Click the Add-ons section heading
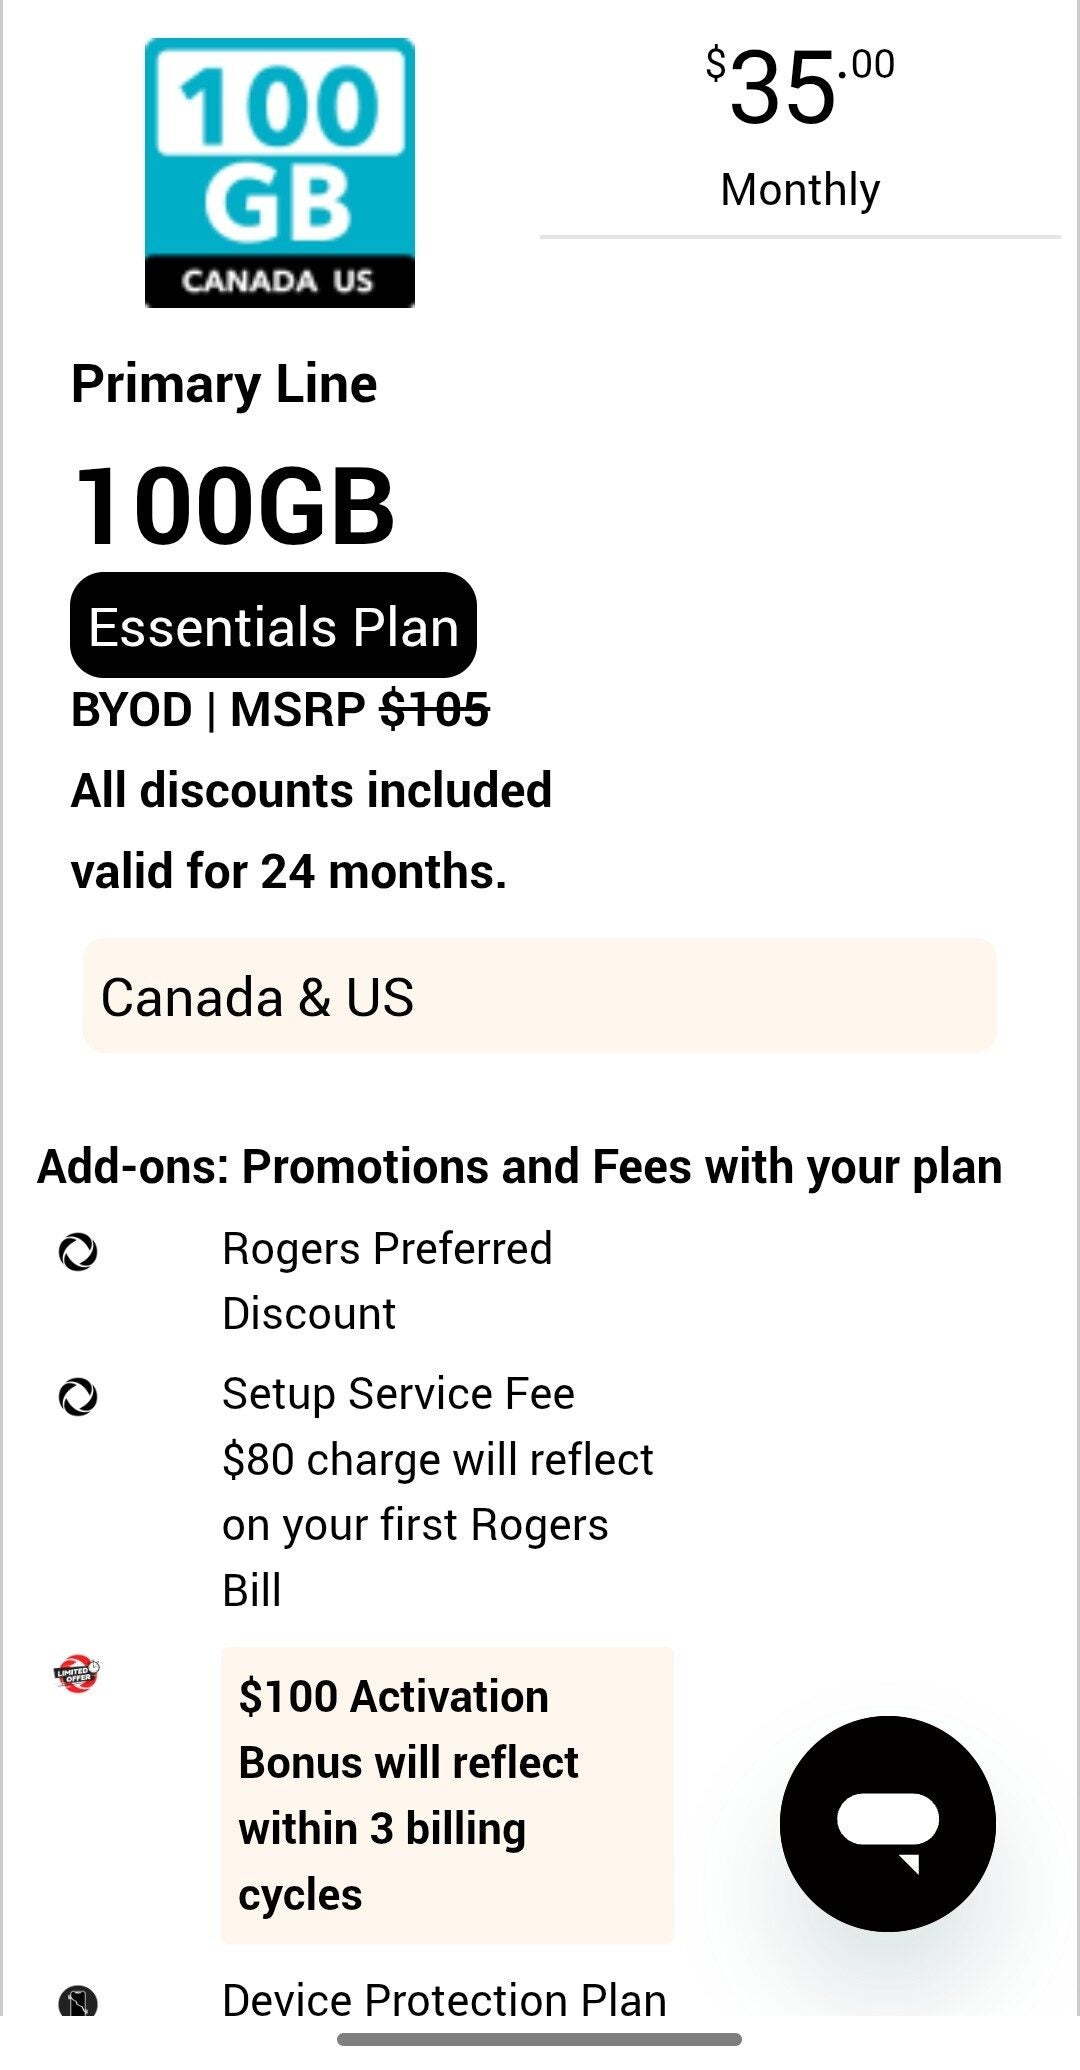1080x2070 pixels. click(x=521, y=1168)
